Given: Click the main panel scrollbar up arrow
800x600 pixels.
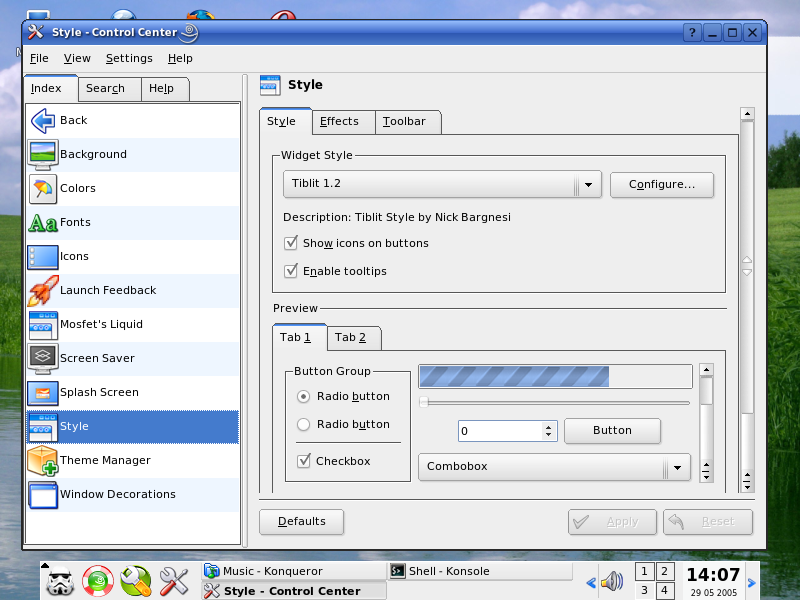Looking at the screenshot, I should pos(747,114).
